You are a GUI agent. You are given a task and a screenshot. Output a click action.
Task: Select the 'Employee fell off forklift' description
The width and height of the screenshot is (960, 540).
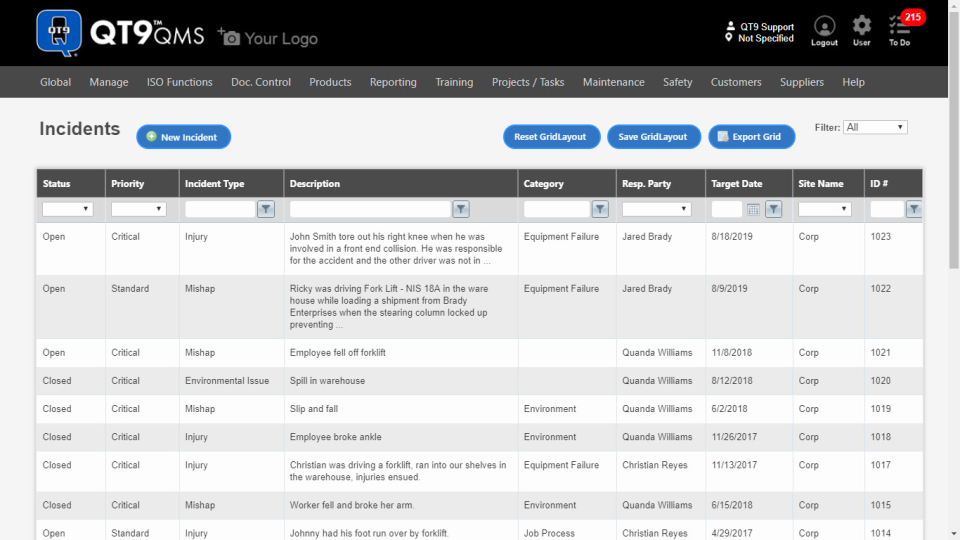pos(338,353)
